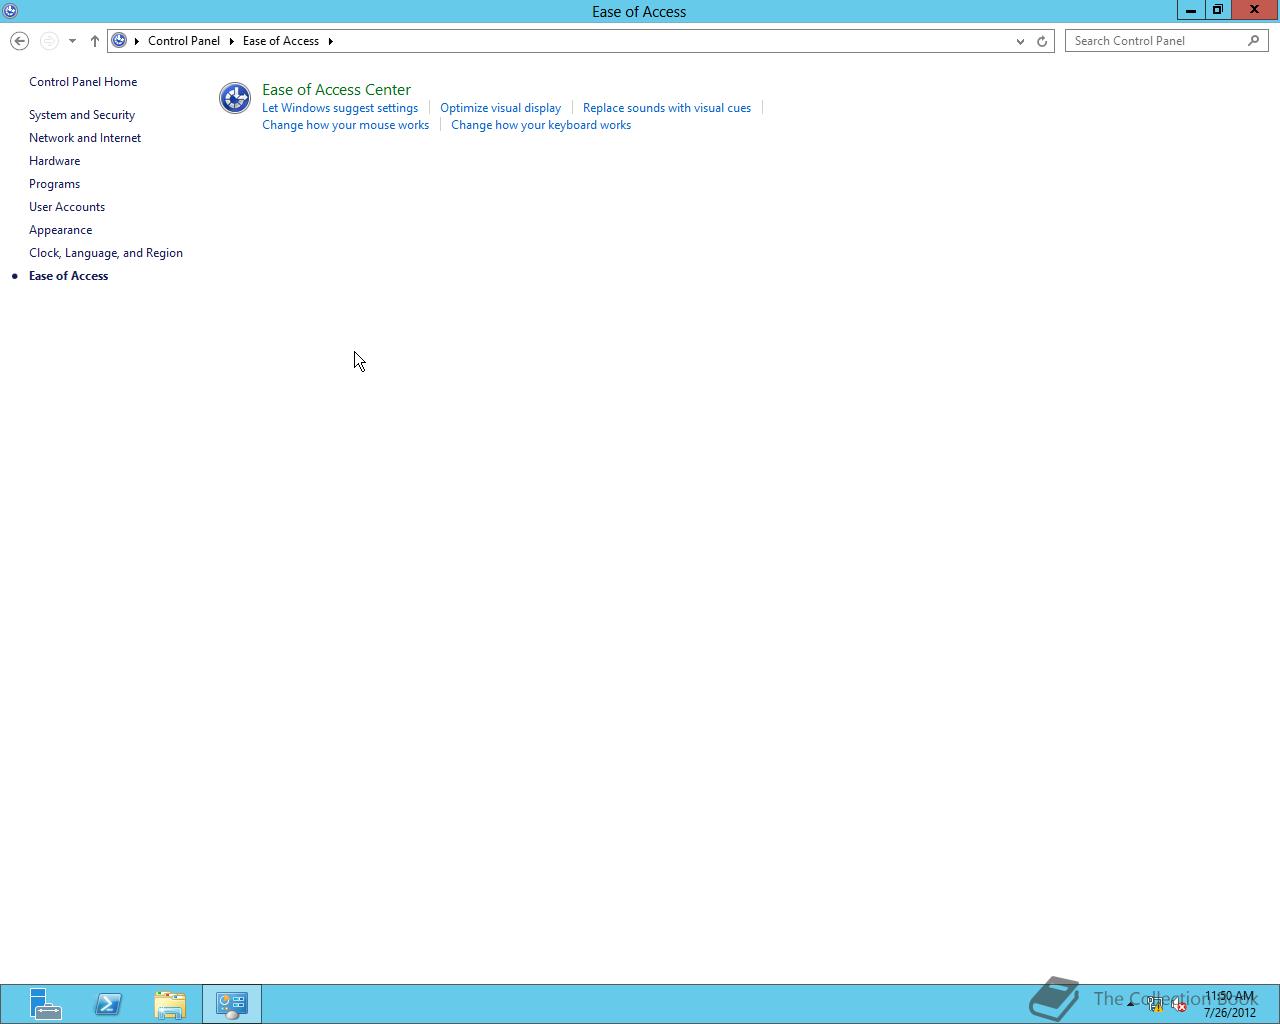Click the search magnifier icon

click(x=1254, y=41)
